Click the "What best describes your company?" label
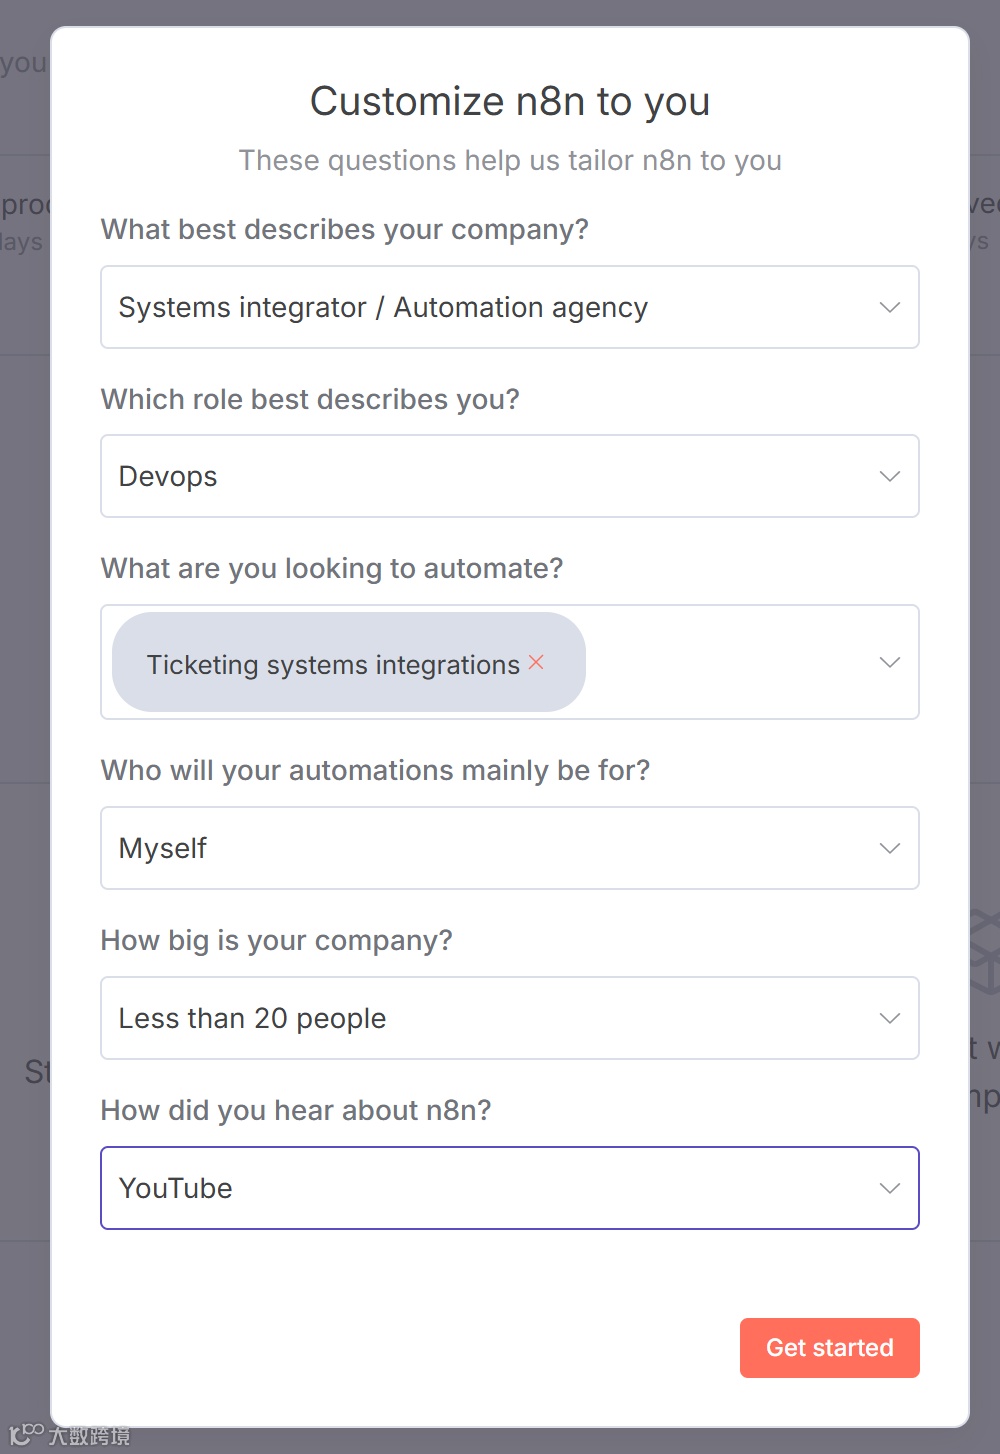This screenshot has height=1454, width=1000. (x=344, y=229)
